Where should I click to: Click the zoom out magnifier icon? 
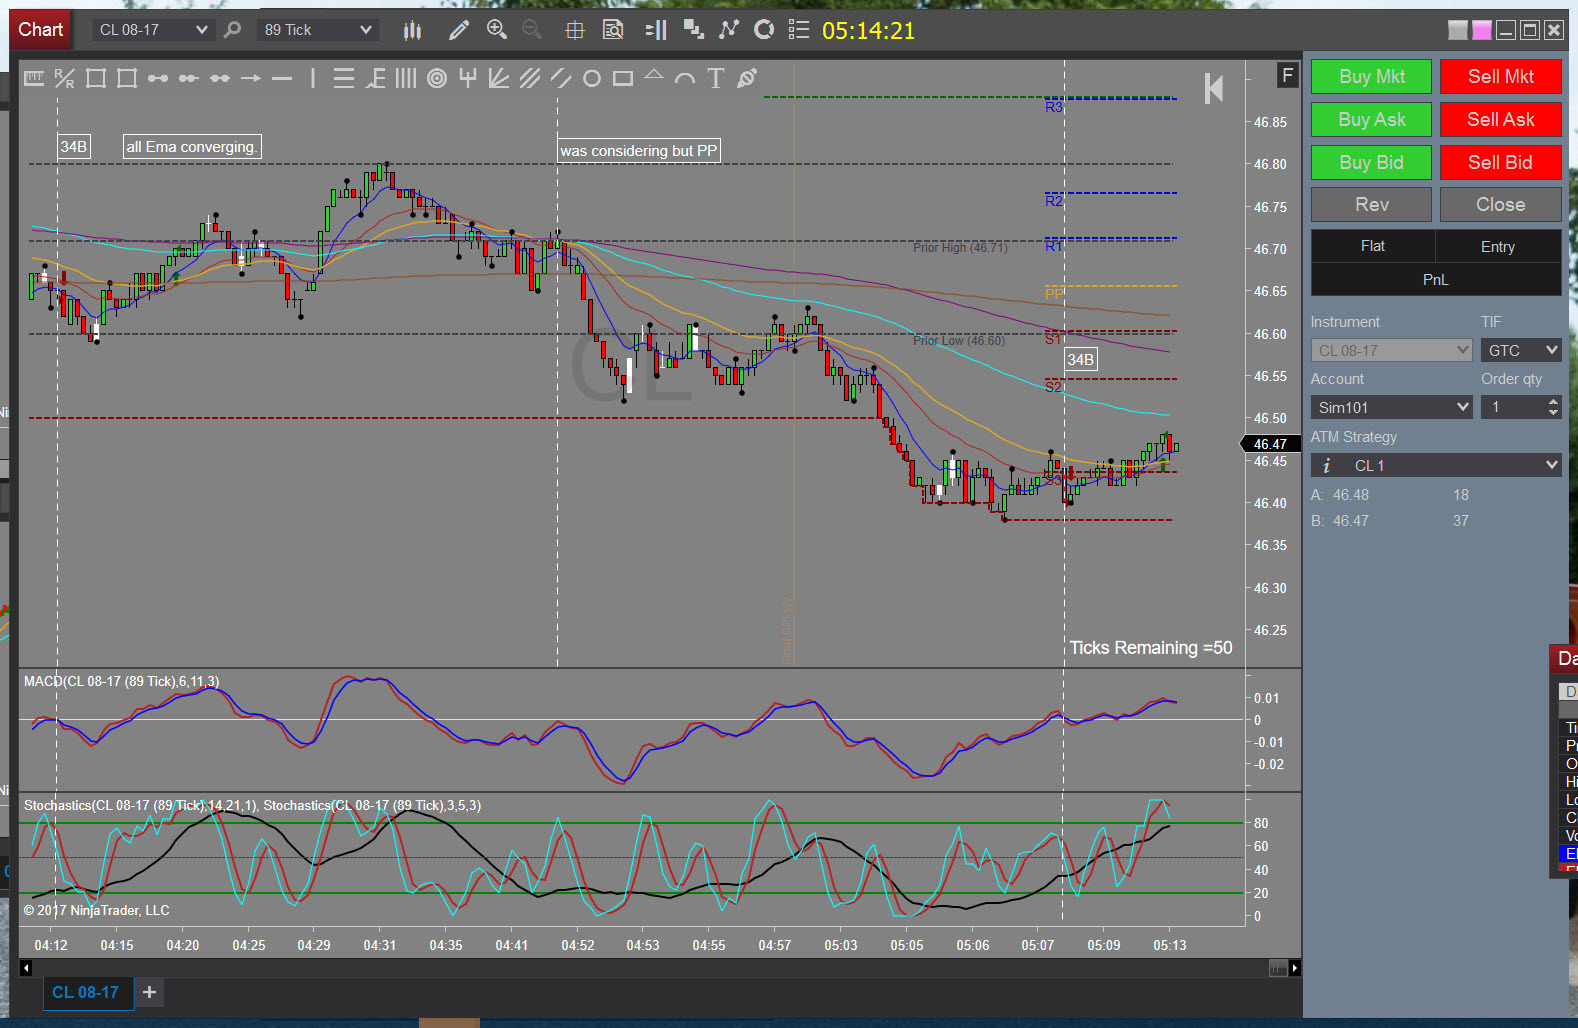(x=532, y=30)
